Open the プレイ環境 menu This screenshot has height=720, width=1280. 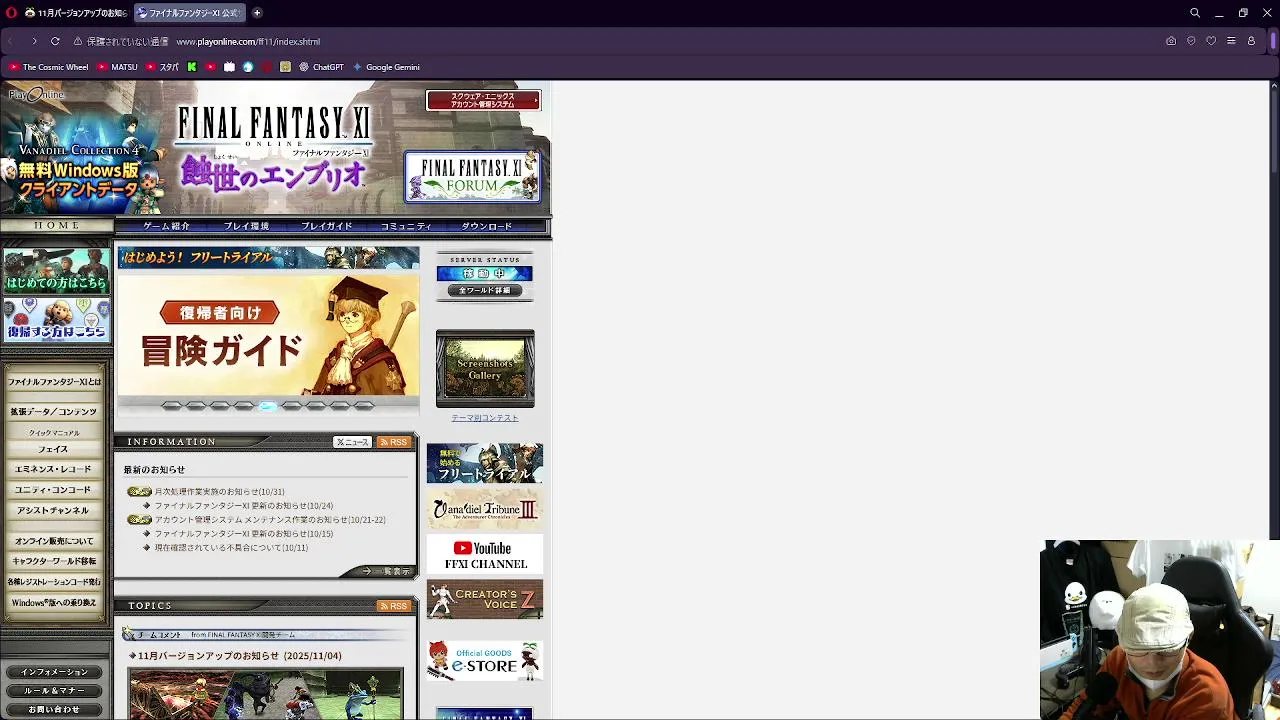246,226
